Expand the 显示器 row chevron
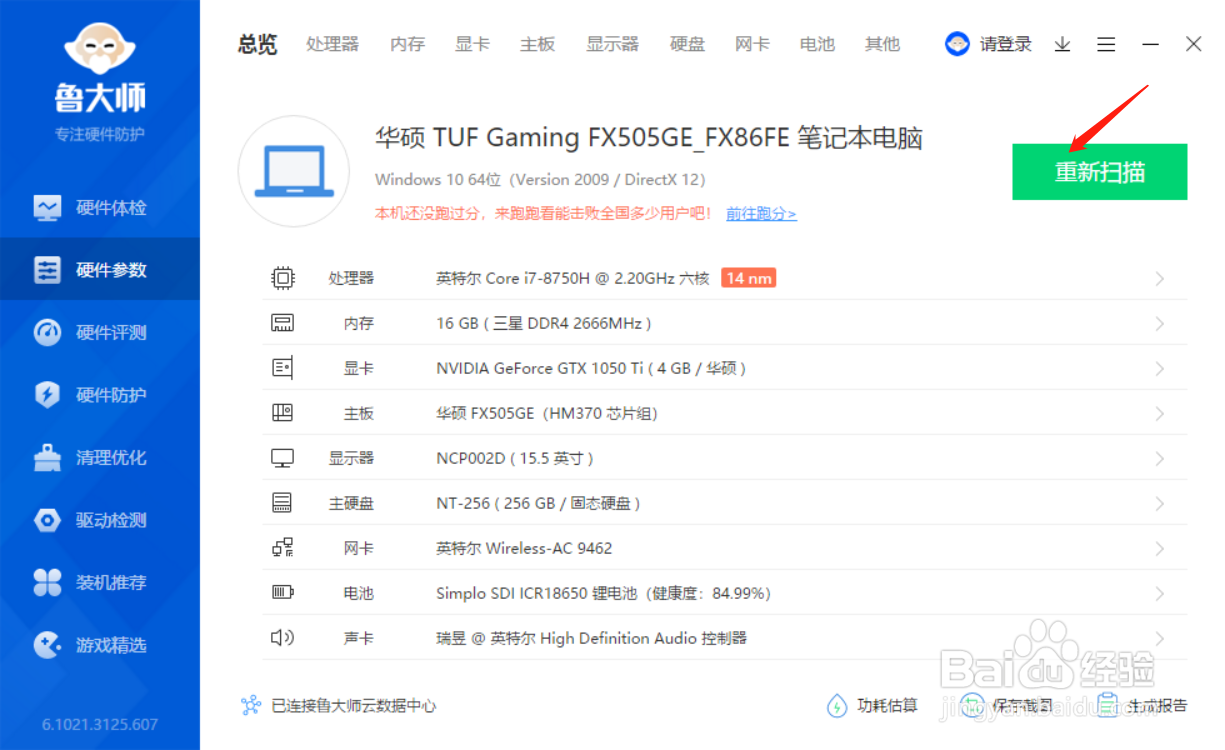 click(1160, 458)
